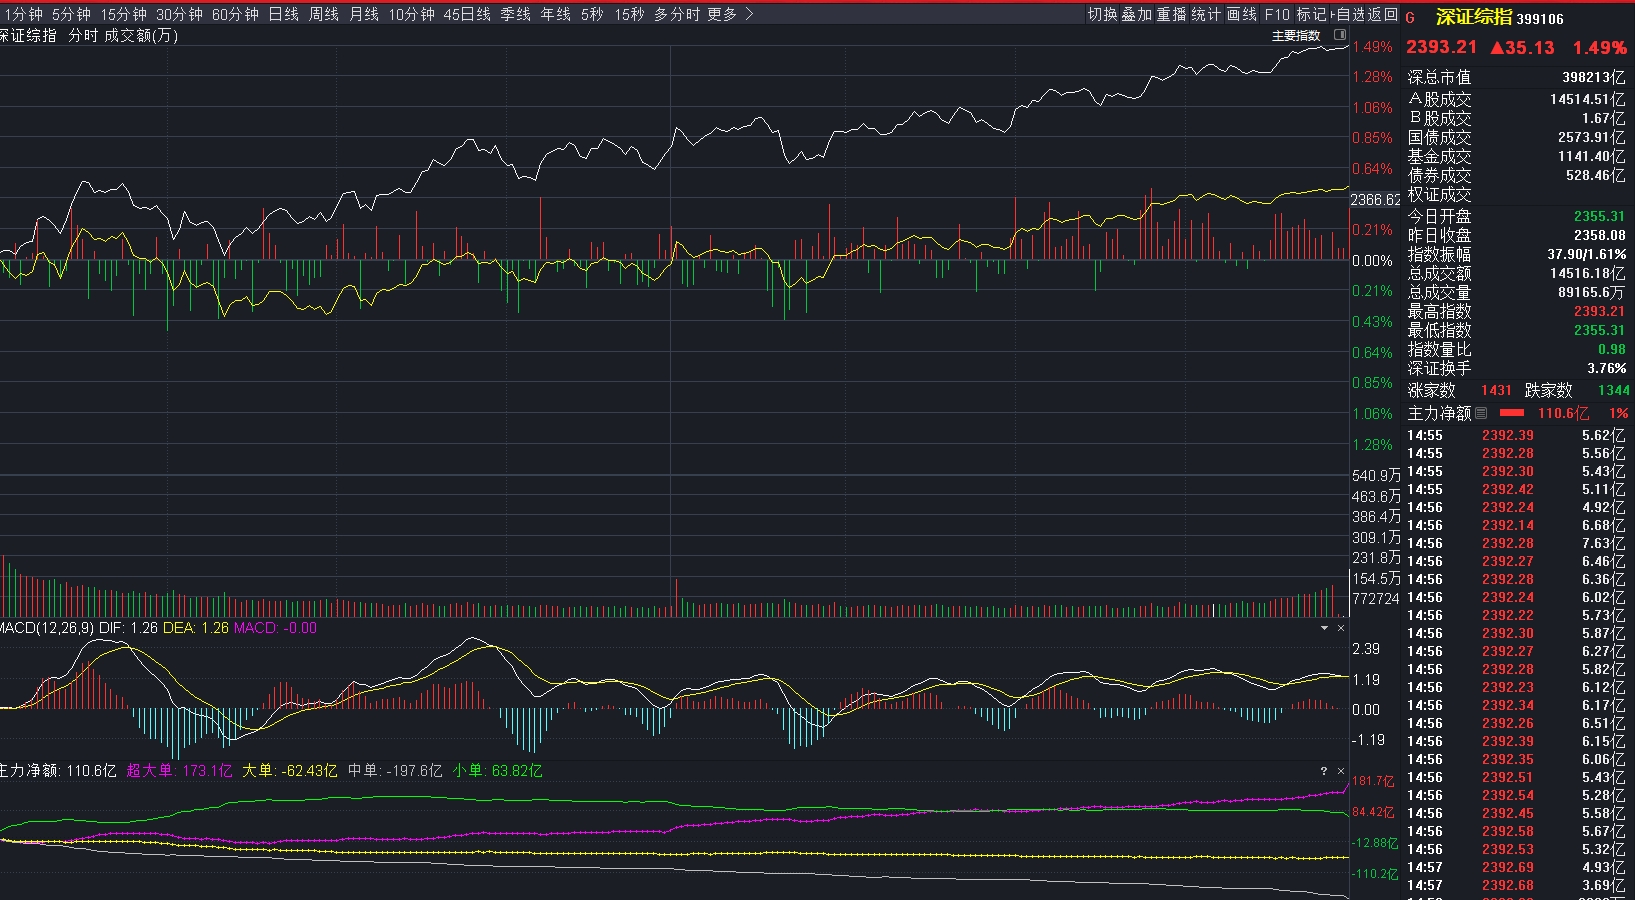Click the 标记 mark button
Image resolution: width=1635 pixels, height=900 pixels.
pyautogui.click(x=1311, y=14)
